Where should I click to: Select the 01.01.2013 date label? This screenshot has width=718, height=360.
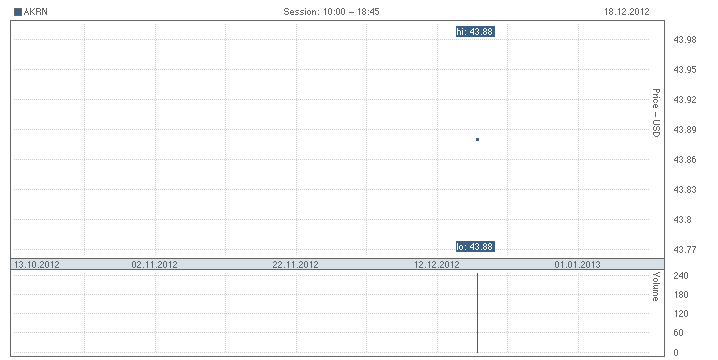577,264
